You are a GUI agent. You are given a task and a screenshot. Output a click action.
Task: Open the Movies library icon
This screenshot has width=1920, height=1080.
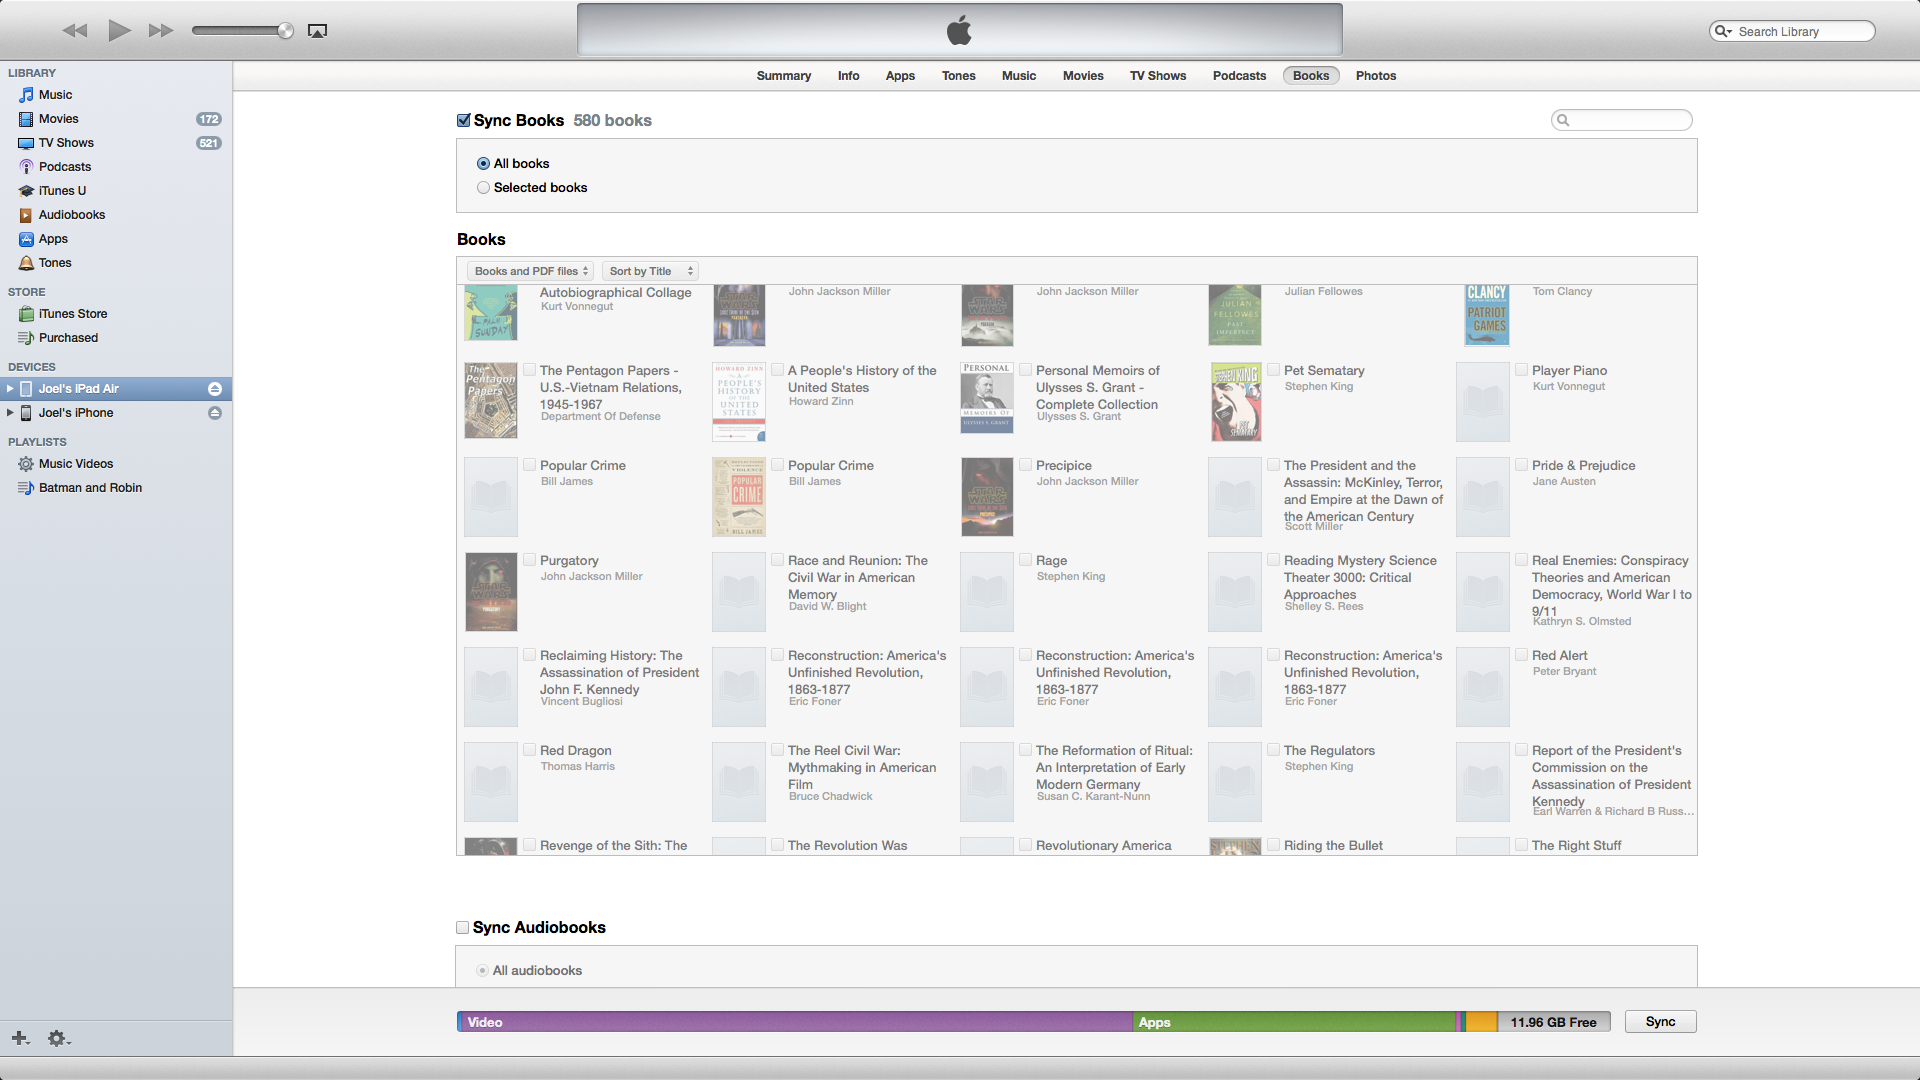(26, 119)
